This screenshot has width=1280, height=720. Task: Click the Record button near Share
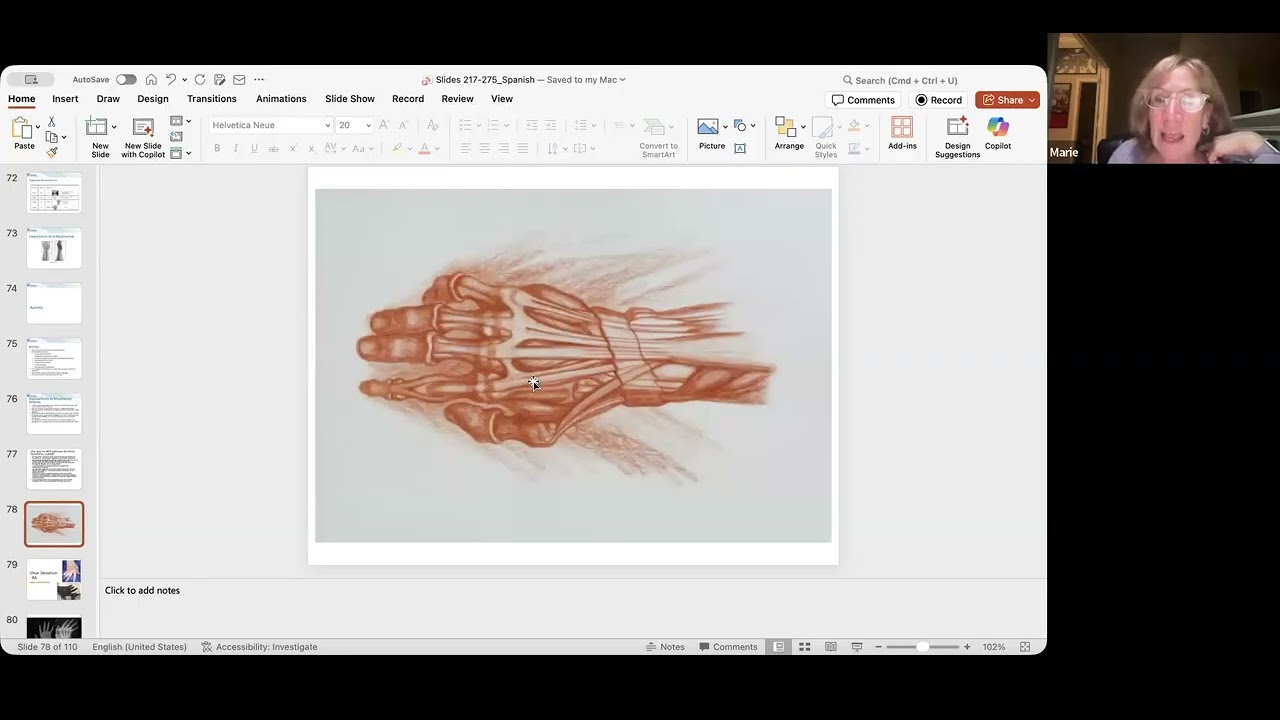pos(938,100)
